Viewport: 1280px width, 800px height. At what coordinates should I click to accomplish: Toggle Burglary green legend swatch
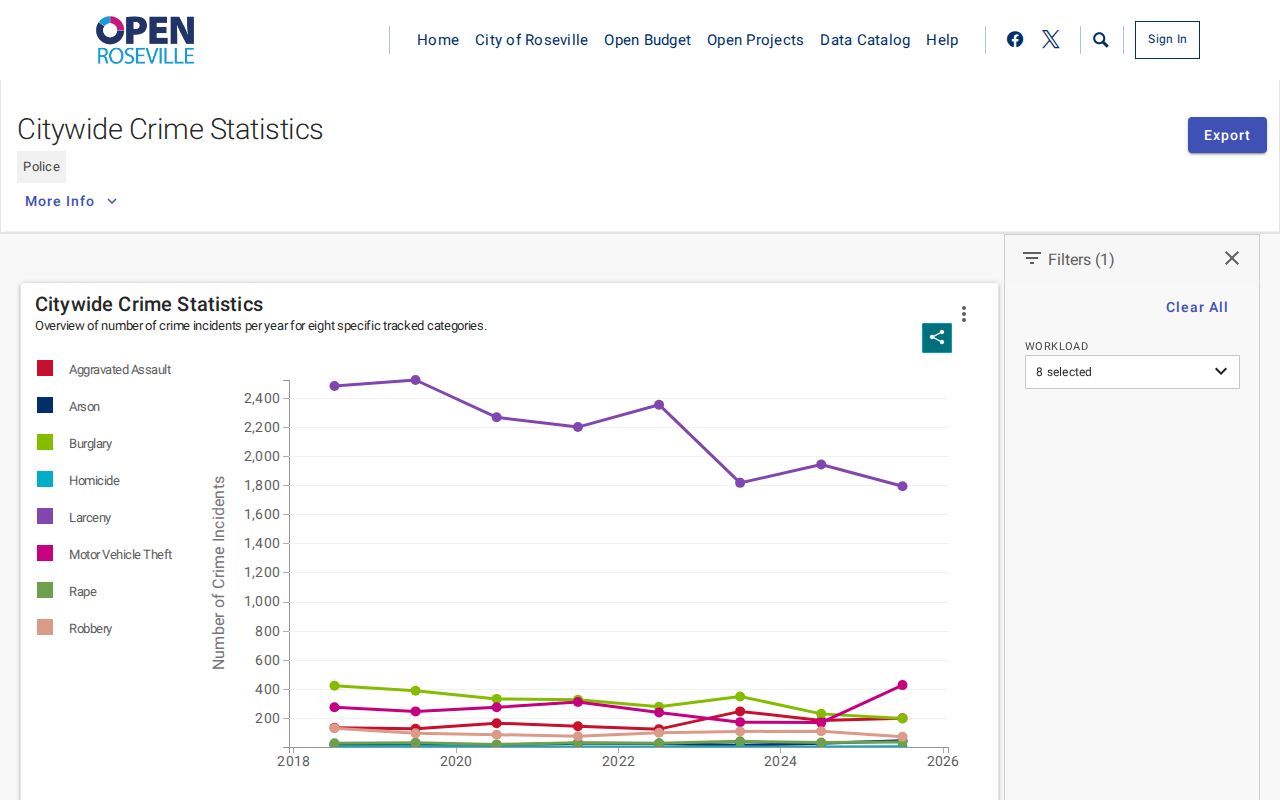pyautogui.click(x=45, y=443)
